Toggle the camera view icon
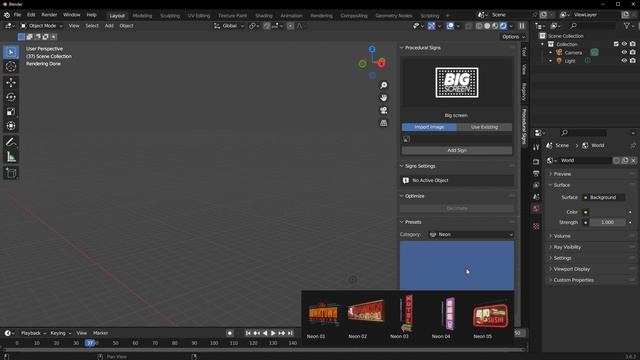The image size is (640, 360). click(x=384, y=110)
